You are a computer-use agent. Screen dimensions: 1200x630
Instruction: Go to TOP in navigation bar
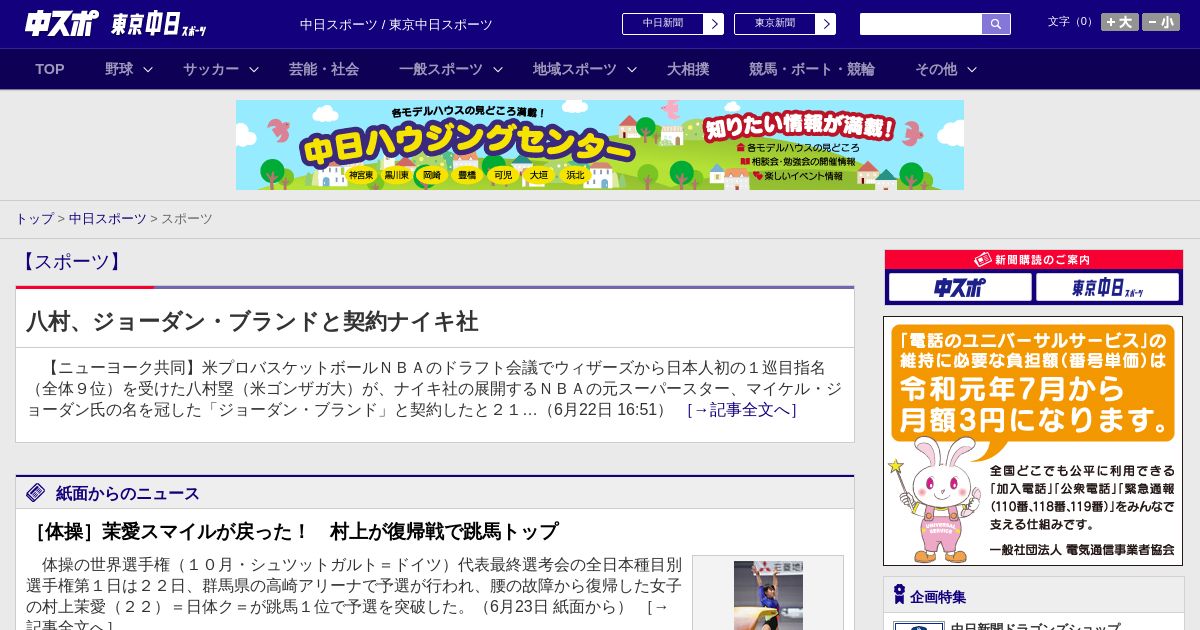click(50, 69)
